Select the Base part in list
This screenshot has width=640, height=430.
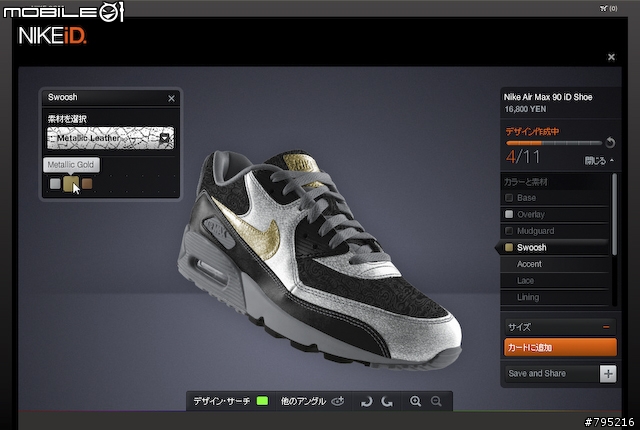point(555,198)
